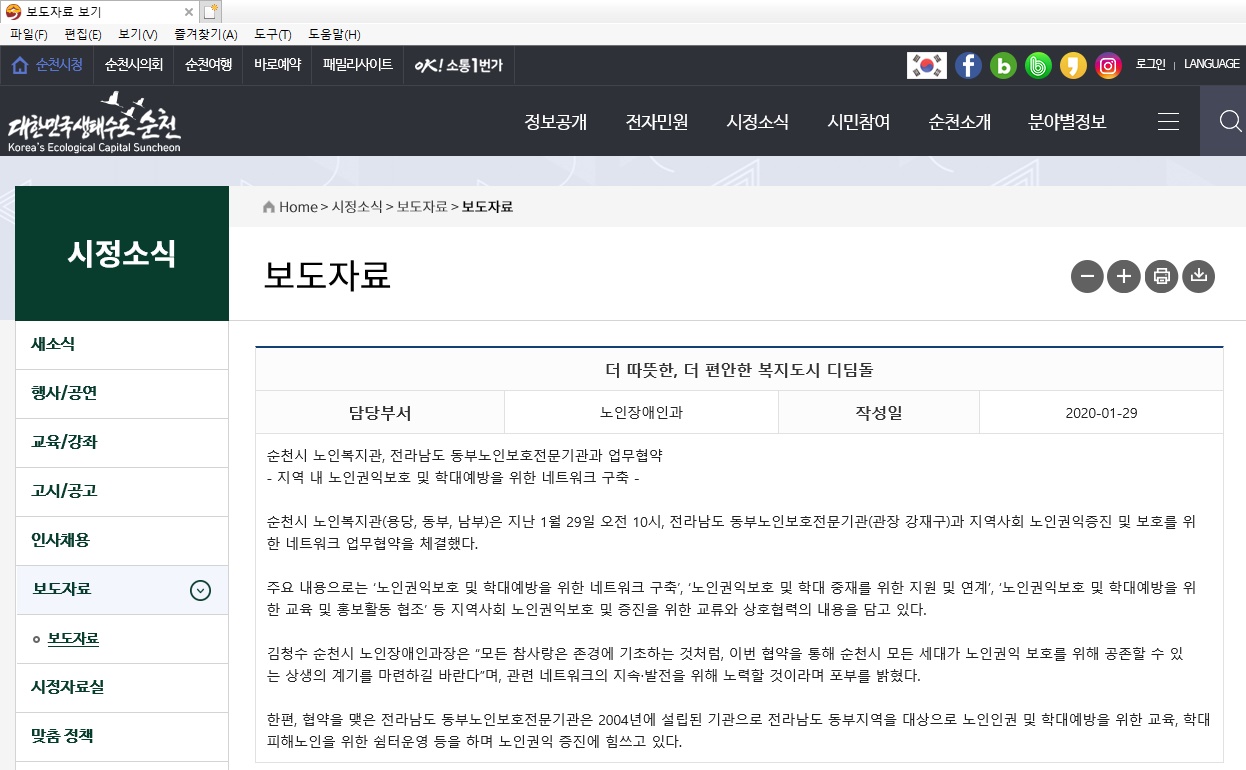
Task: Collapse the 보도자료 sidebar section chevron
Action: [201, 590]
